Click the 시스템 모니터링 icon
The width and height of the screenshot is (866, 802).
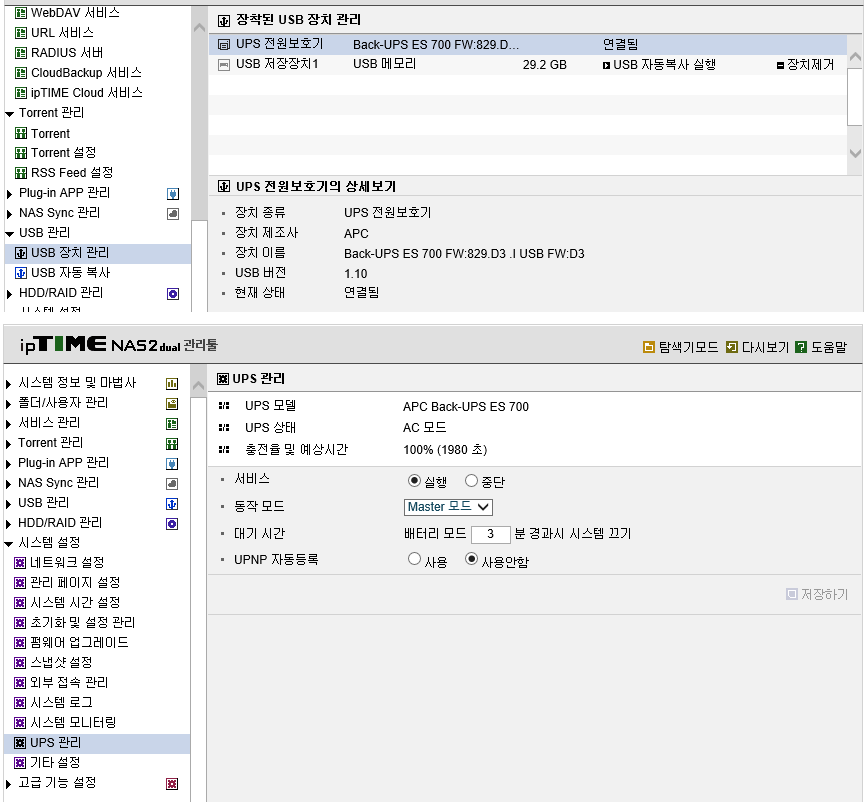[x=20, y=722]
